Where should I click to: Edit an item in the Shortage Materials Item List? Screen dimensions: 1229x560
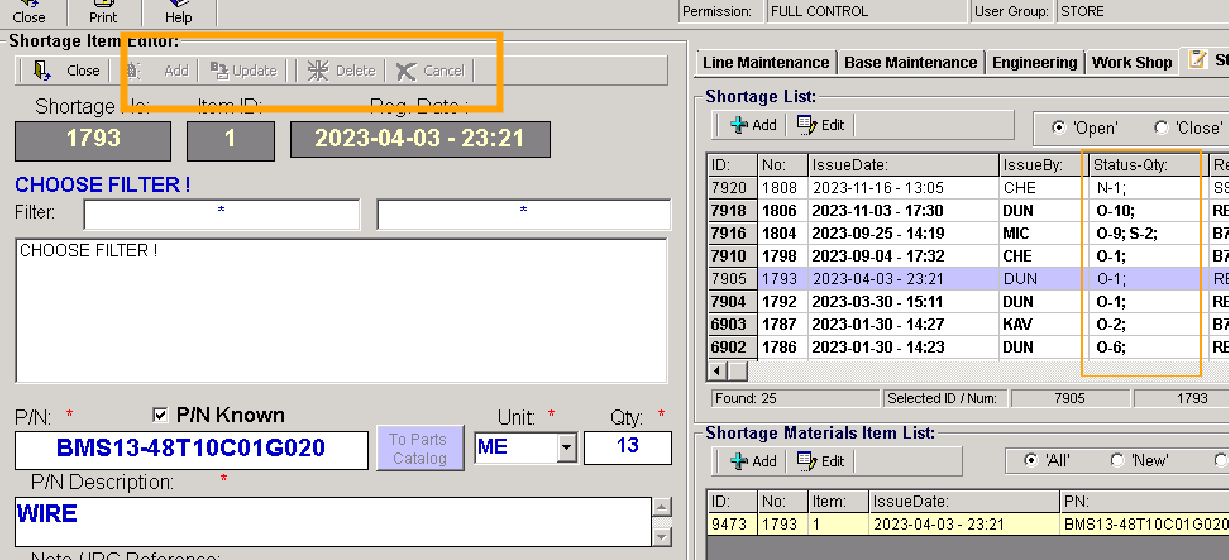[821, 461]
